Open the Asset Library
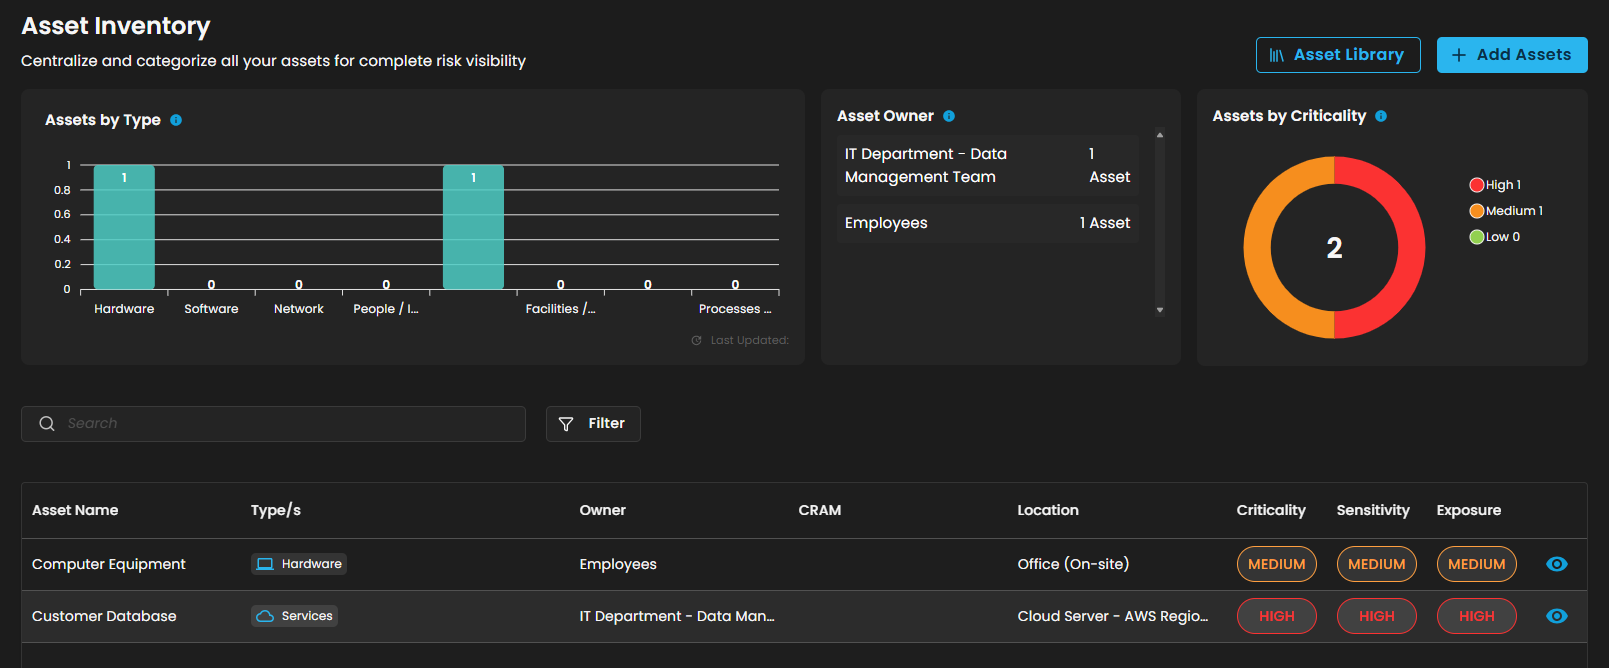Image resolution: width=1609 pixels, height=668 pixels. pyautogui.click(x=1337, y=55)
